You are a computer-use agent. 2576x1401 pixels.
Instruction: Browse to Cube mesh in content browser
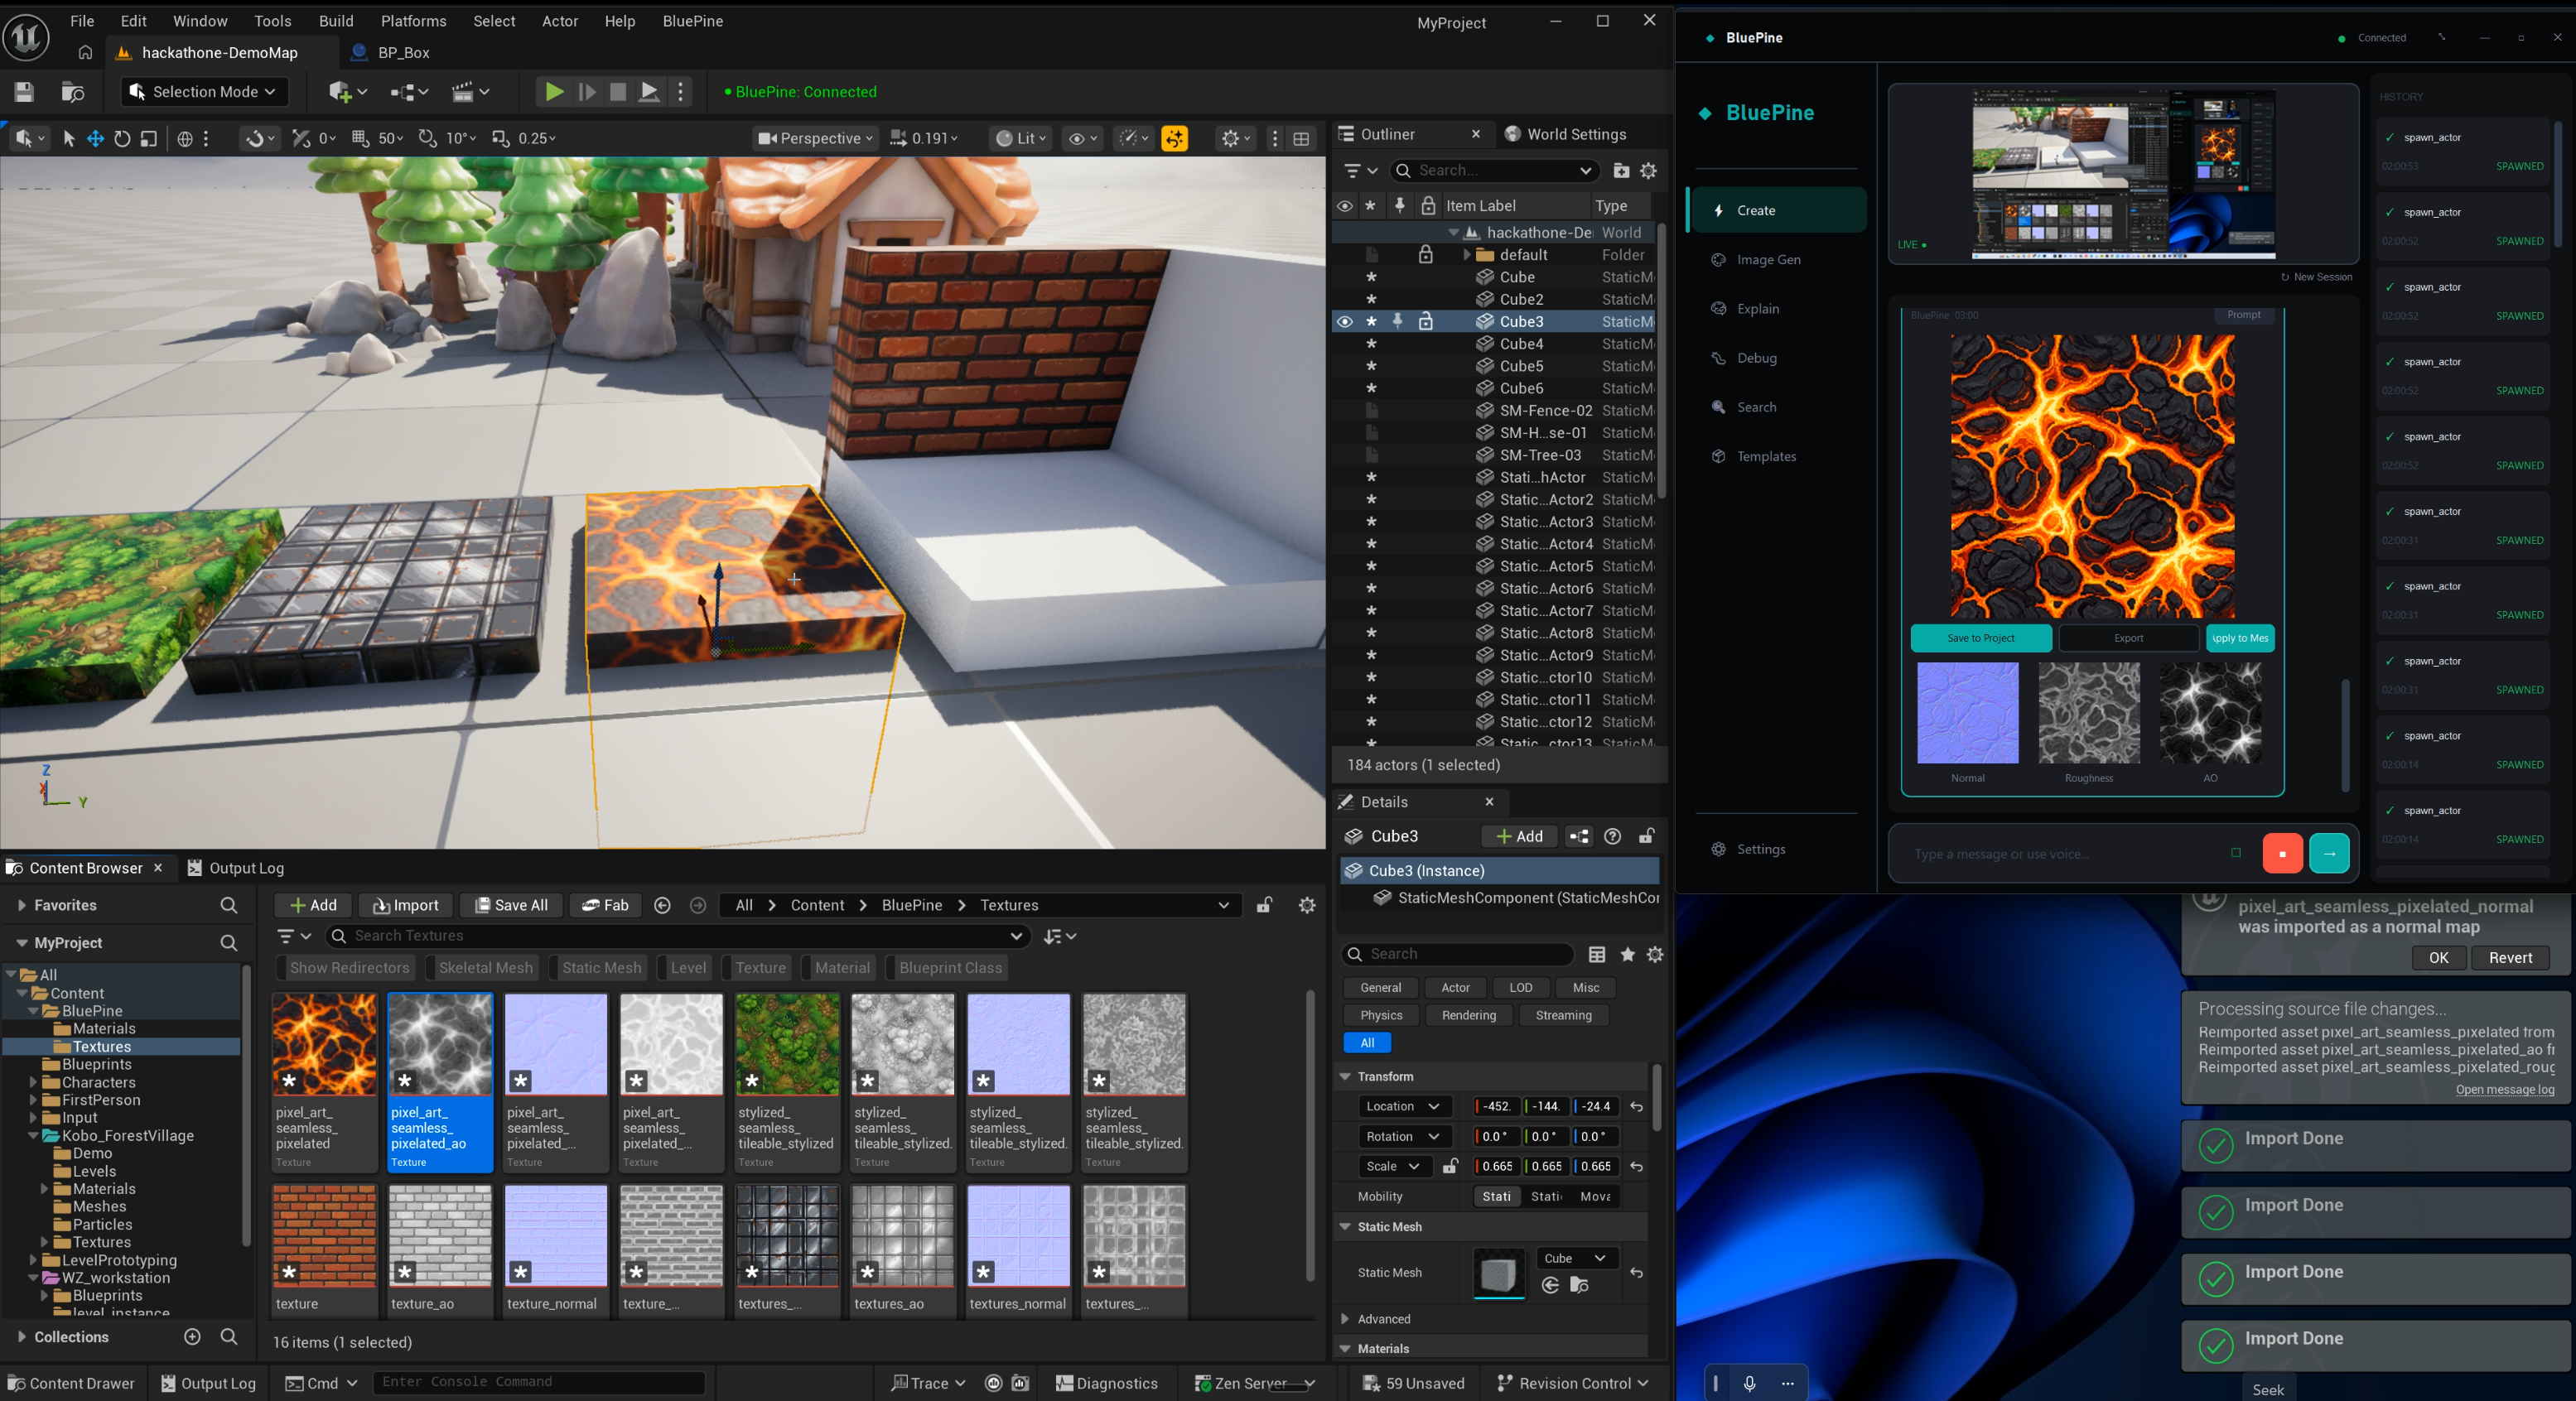tap(1578, 1285)
